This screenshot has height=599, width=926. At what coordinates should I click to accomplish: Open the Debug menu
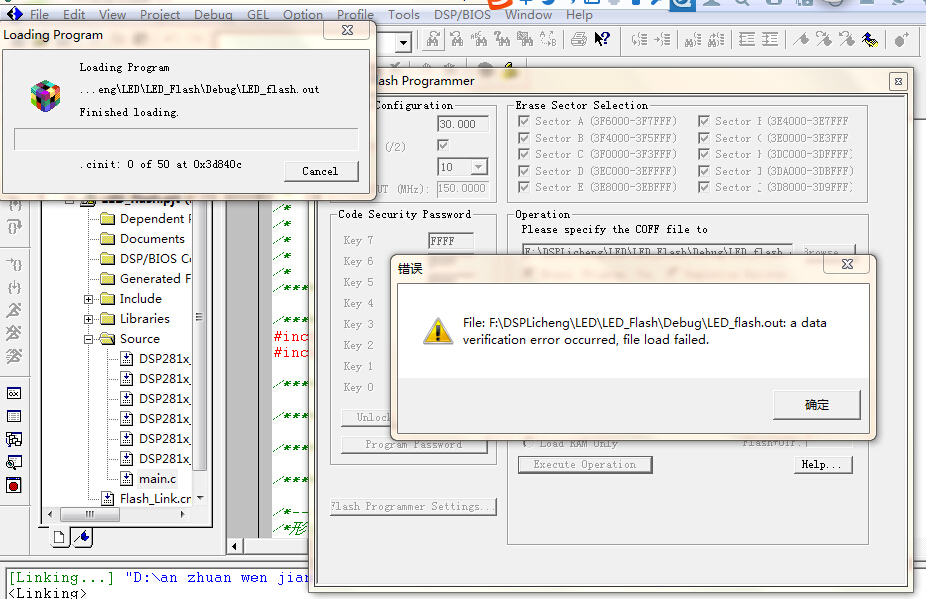213,14
